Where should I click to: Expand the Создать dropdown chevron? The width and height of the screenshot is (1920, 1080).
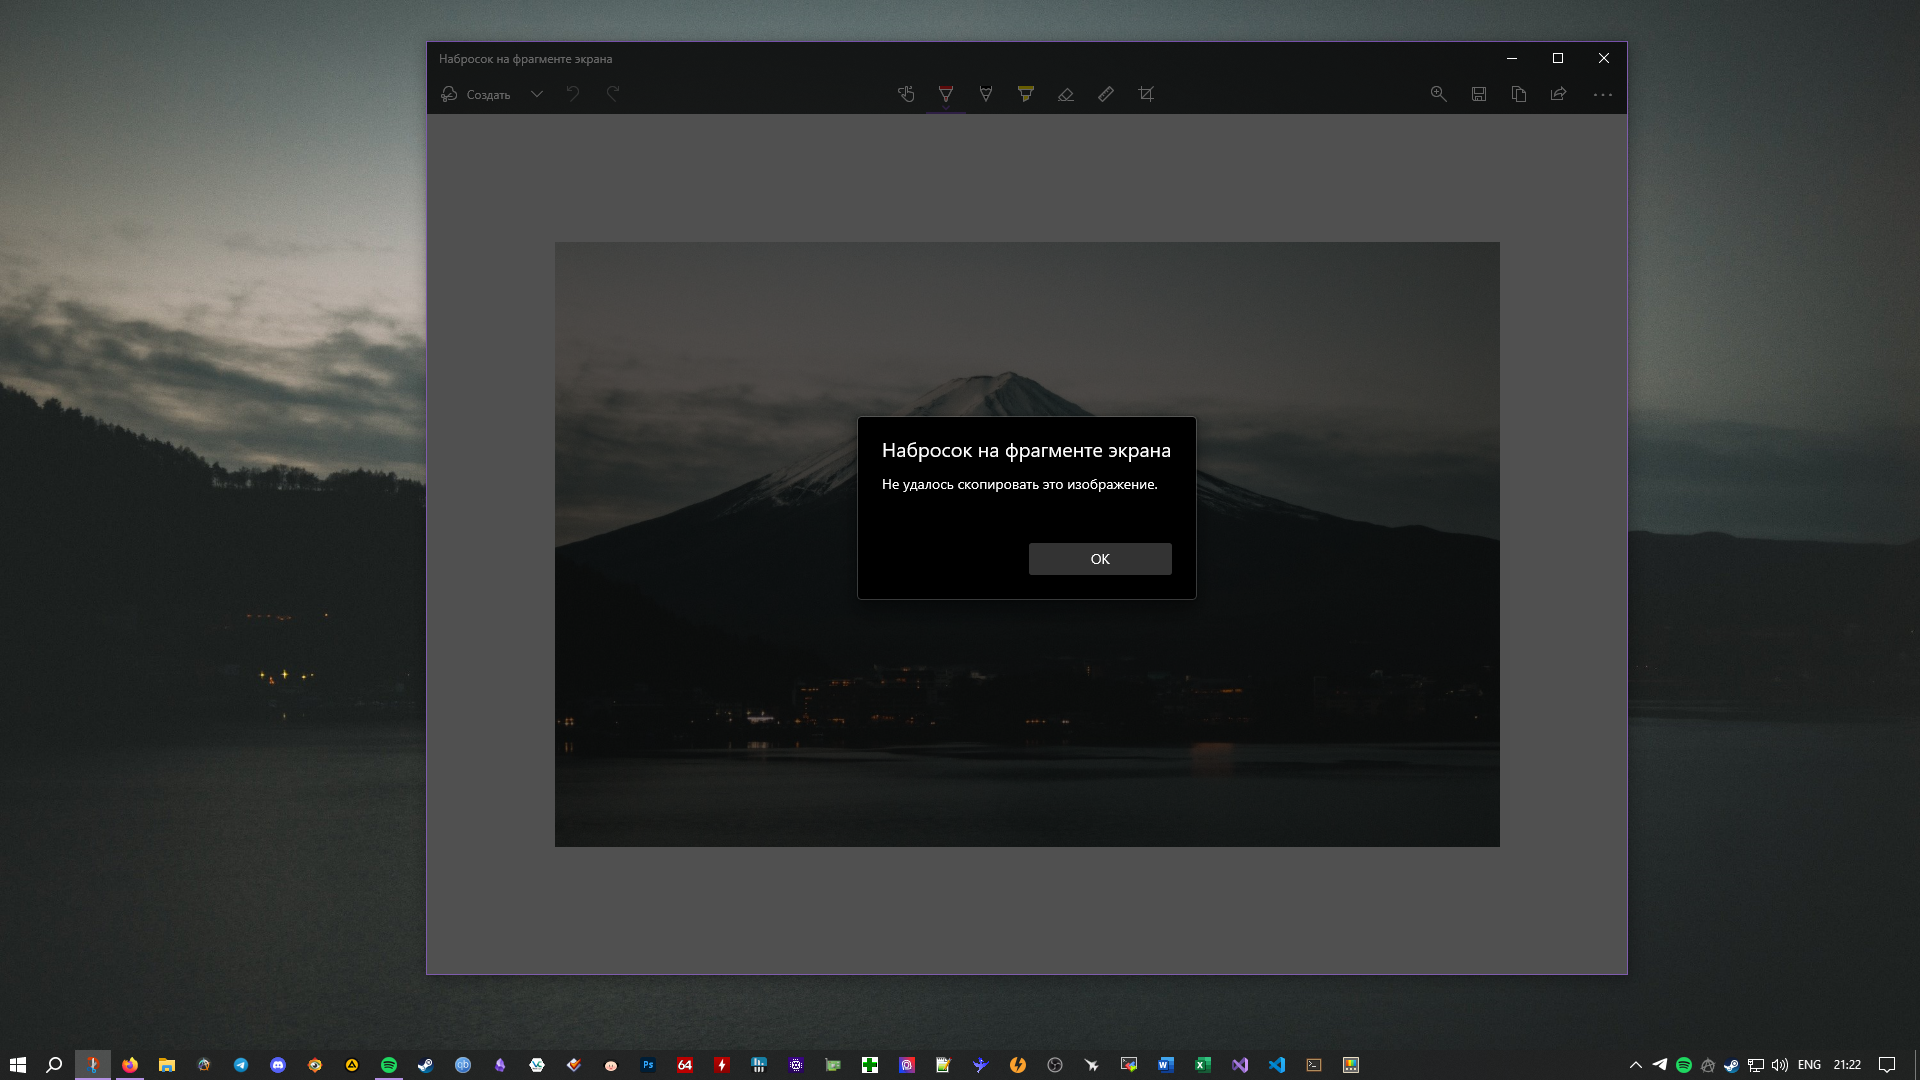537,94
